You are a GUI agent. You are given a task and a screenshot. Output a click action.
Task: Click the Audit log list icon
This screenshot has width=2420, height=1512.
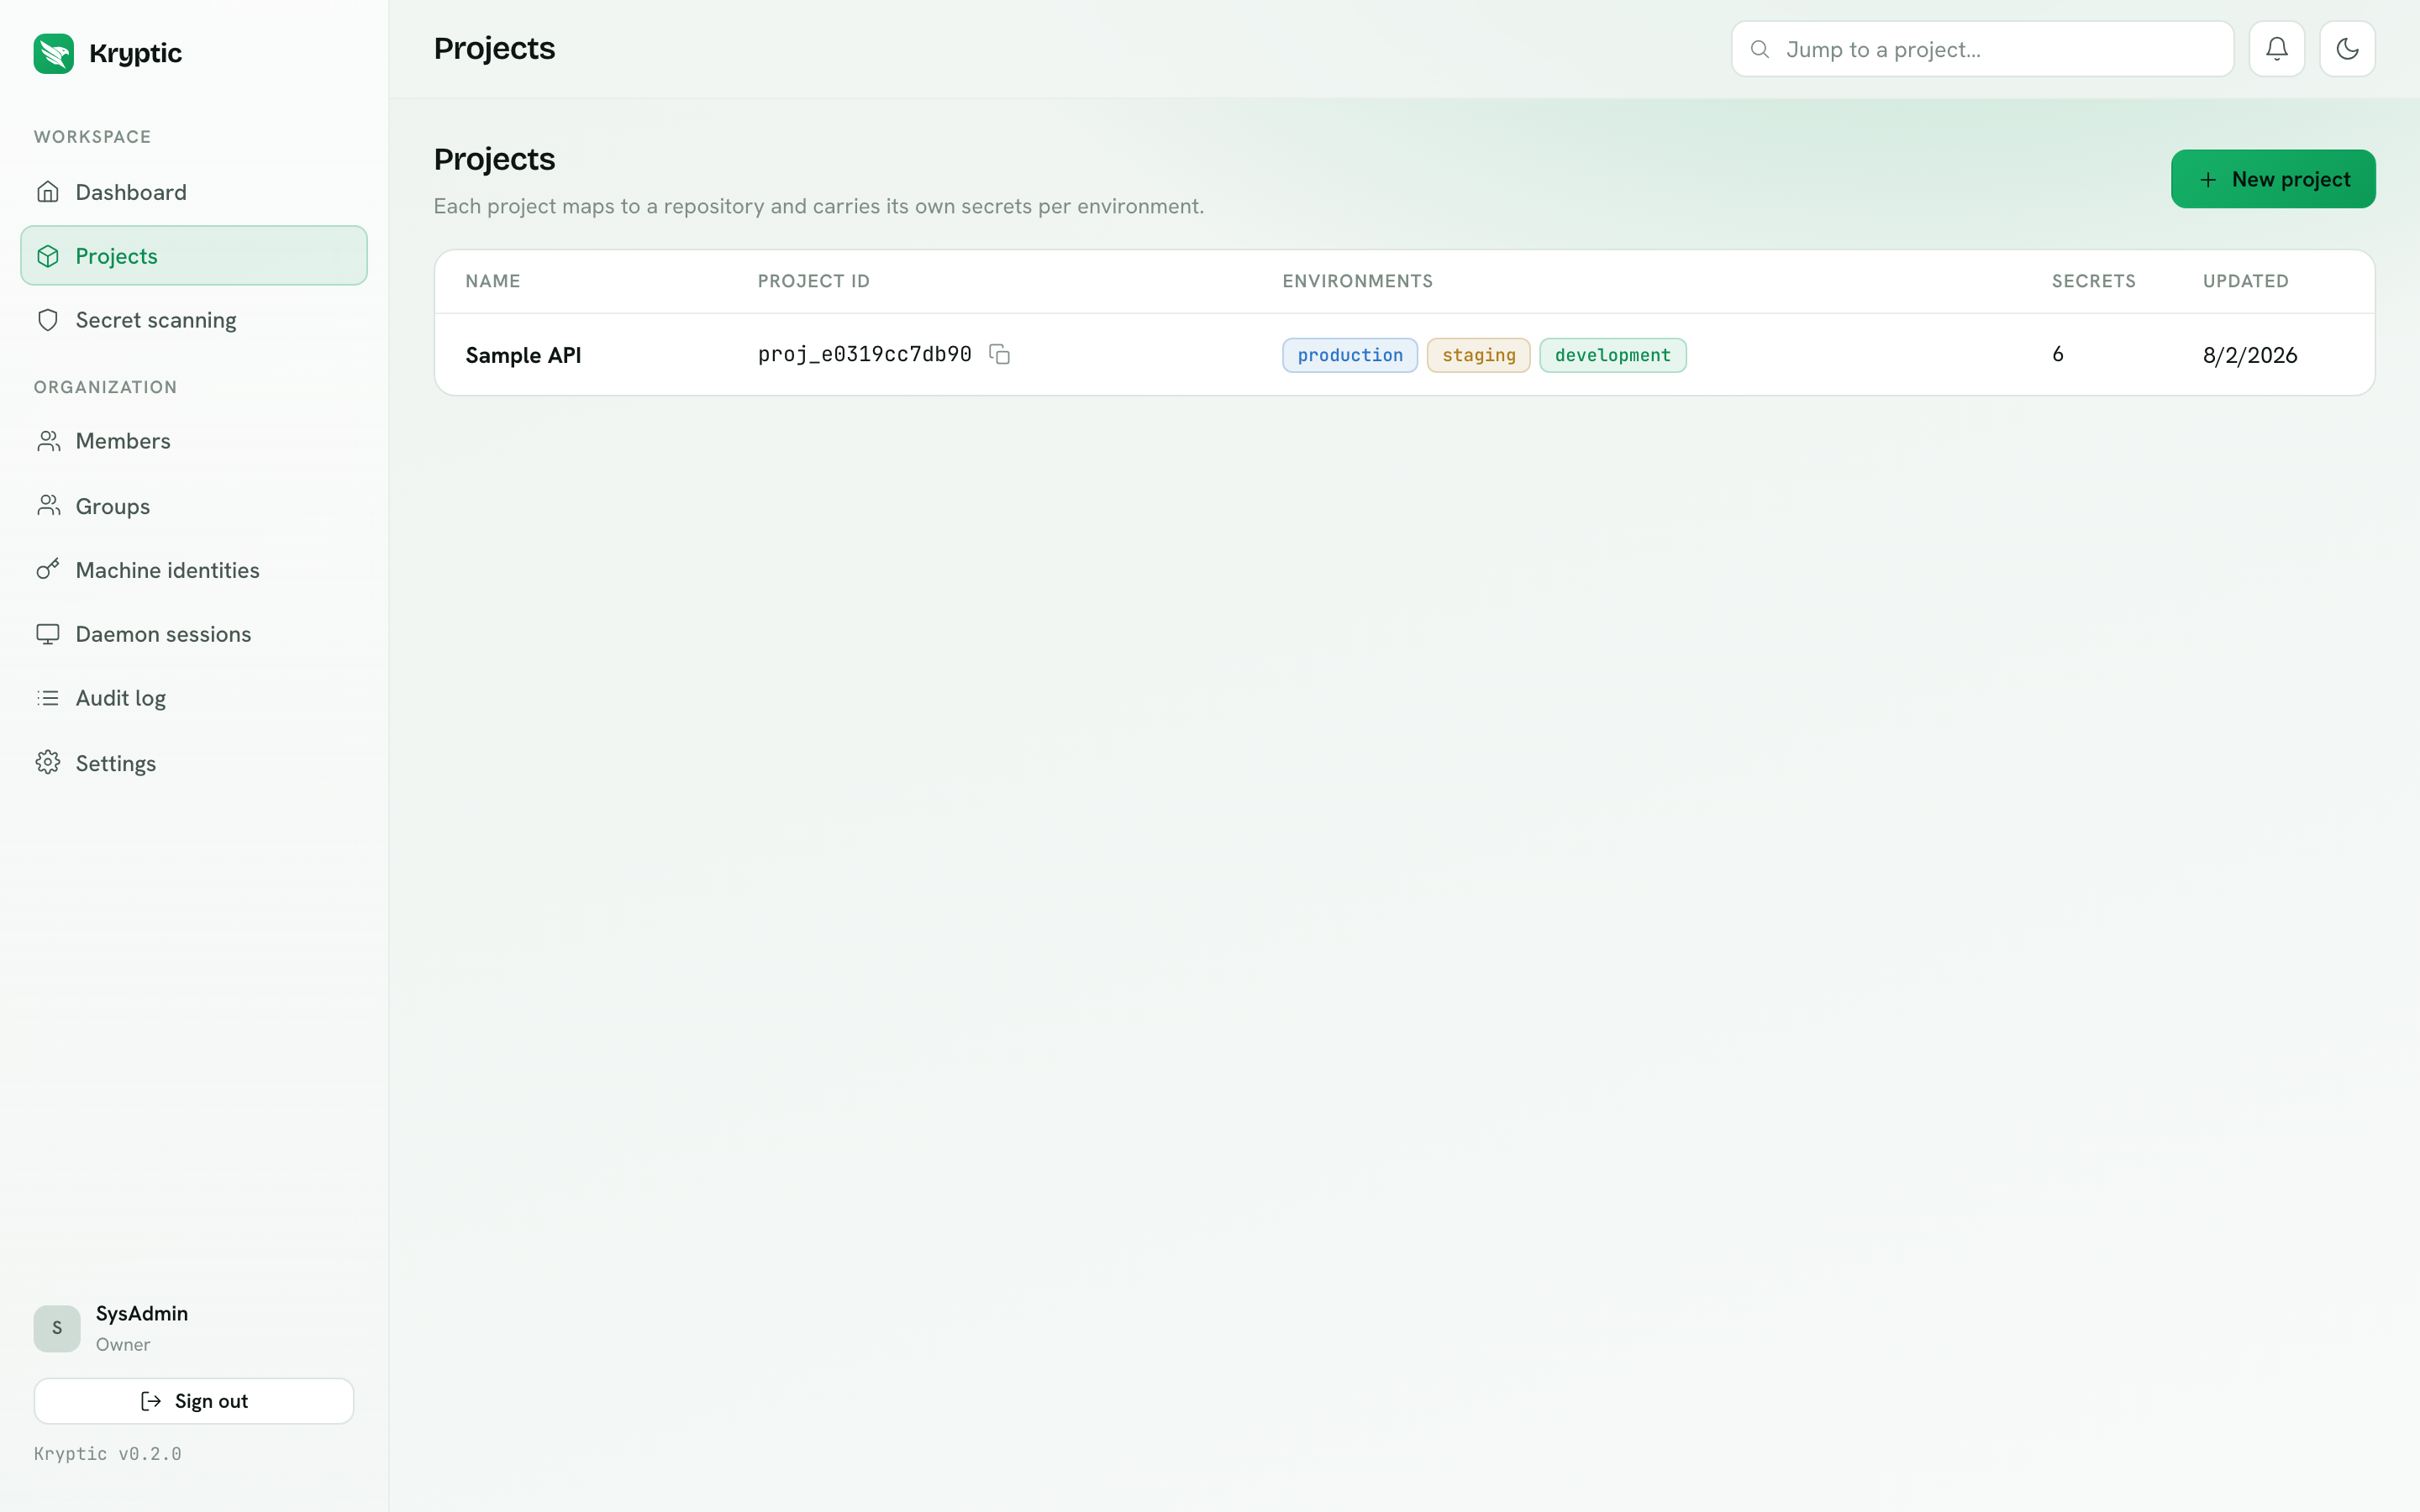48,698
